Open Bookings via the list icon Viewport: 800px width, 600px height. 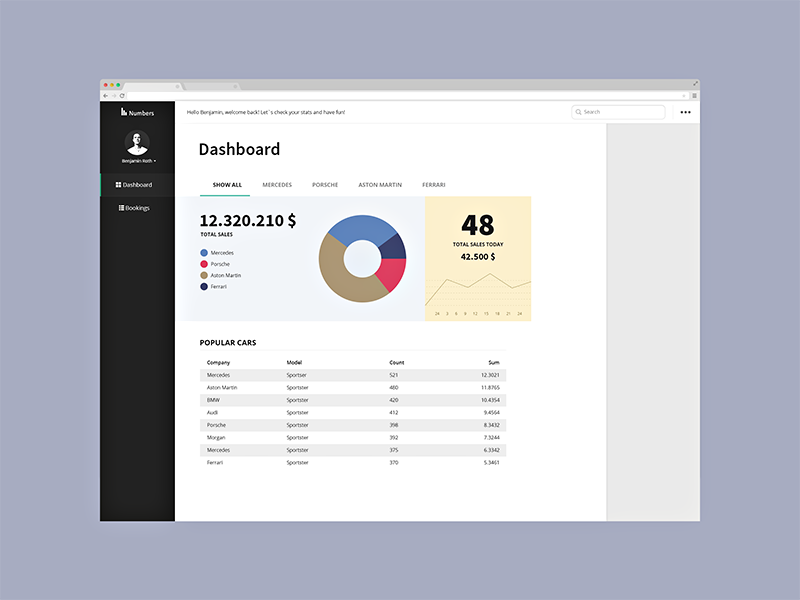point(120,208)
